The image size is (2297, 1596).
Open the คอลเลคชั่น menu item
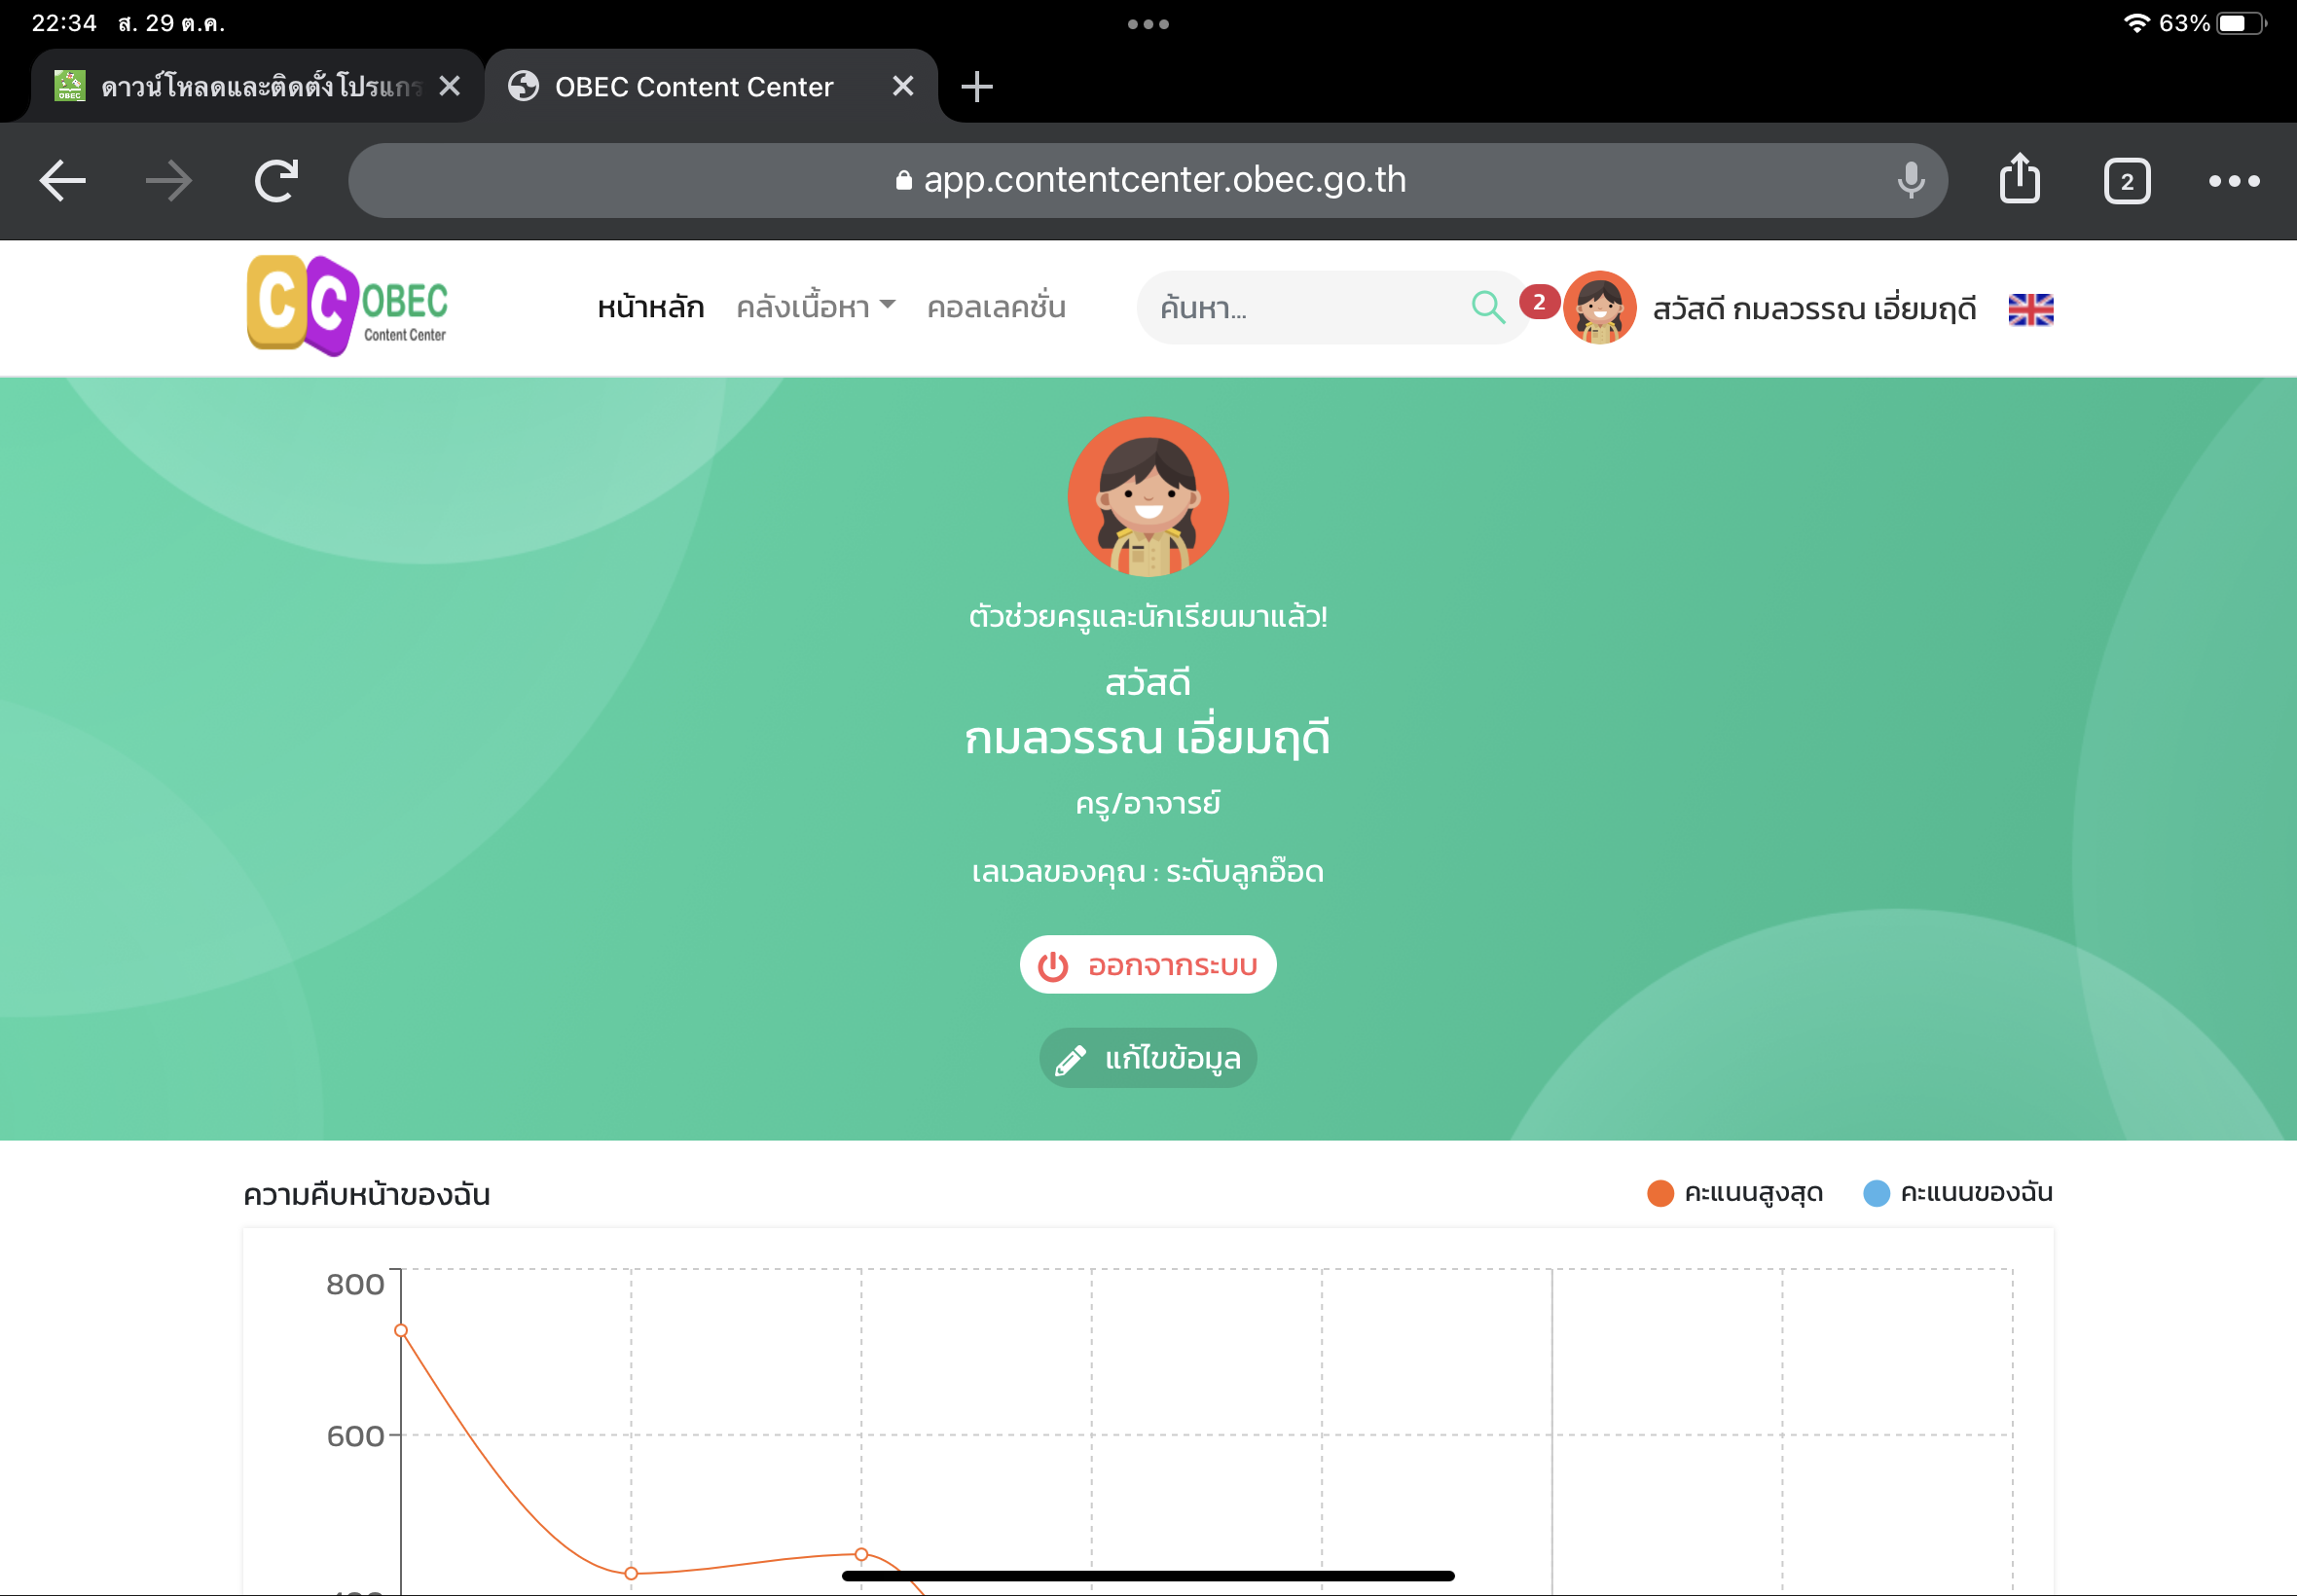[x=996, y=307]
